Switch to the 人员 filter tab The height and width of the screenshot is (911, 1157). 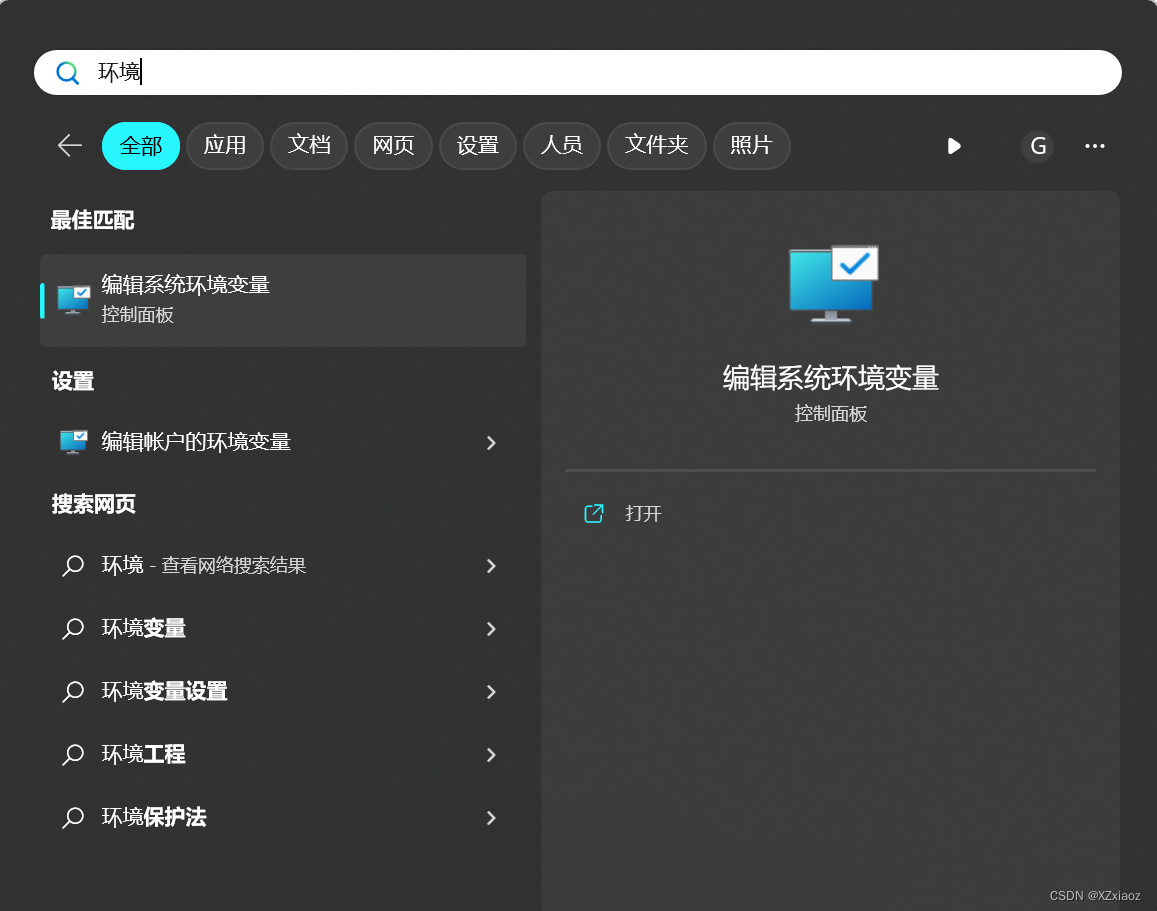562,145
